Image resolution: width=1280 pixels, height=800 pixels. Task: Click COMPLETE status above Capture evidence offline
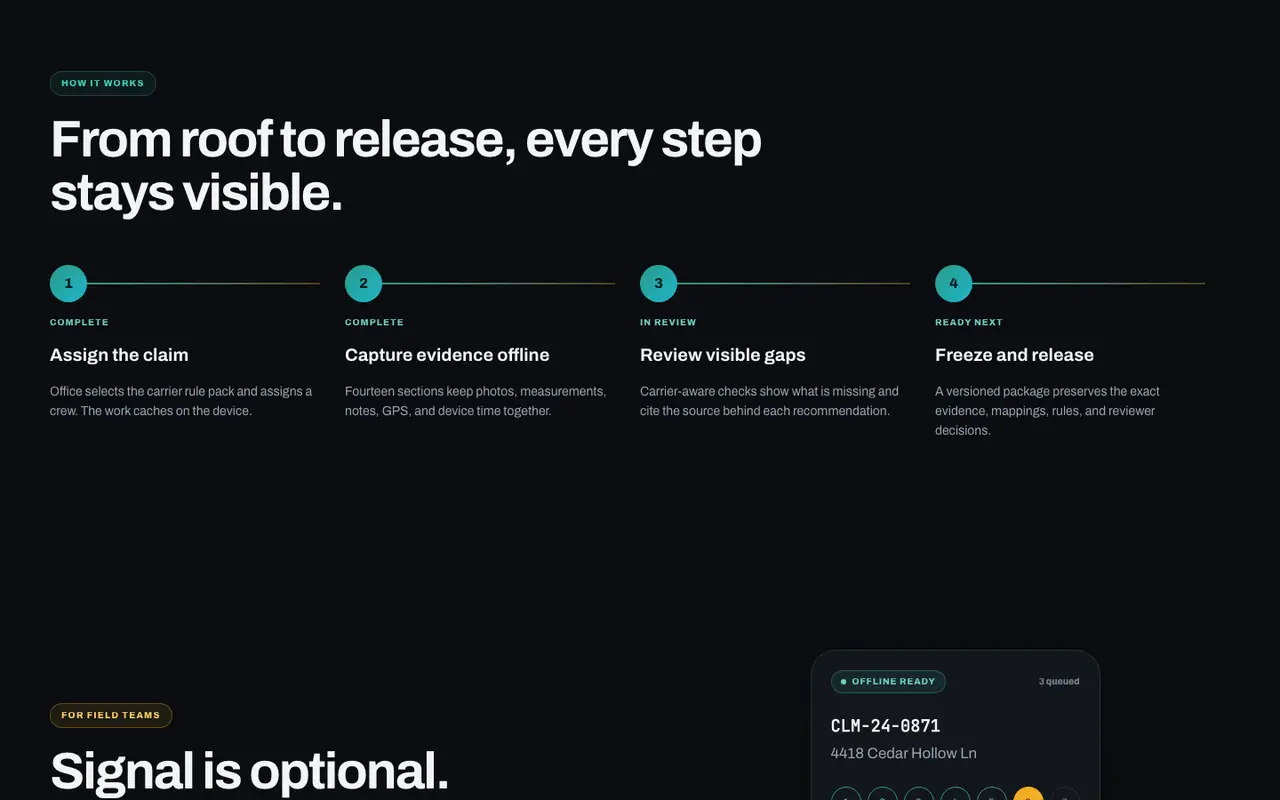(x=374, y=322)
